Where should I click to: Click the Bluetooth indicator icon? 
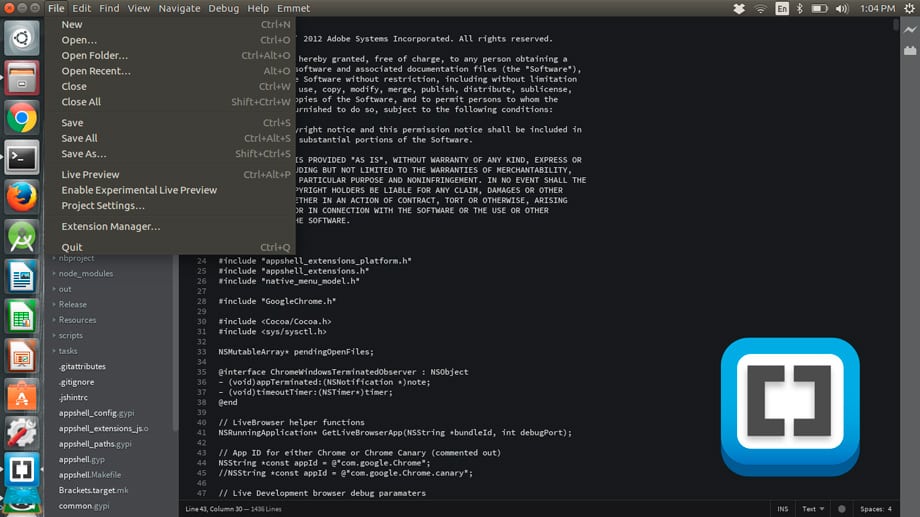pyautogui.click(x=800, y=9)
